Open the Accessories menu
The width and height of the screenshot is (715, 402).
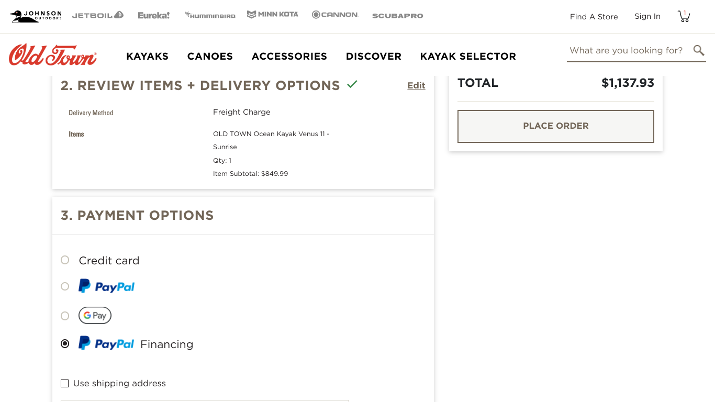(x=289, y=56)
